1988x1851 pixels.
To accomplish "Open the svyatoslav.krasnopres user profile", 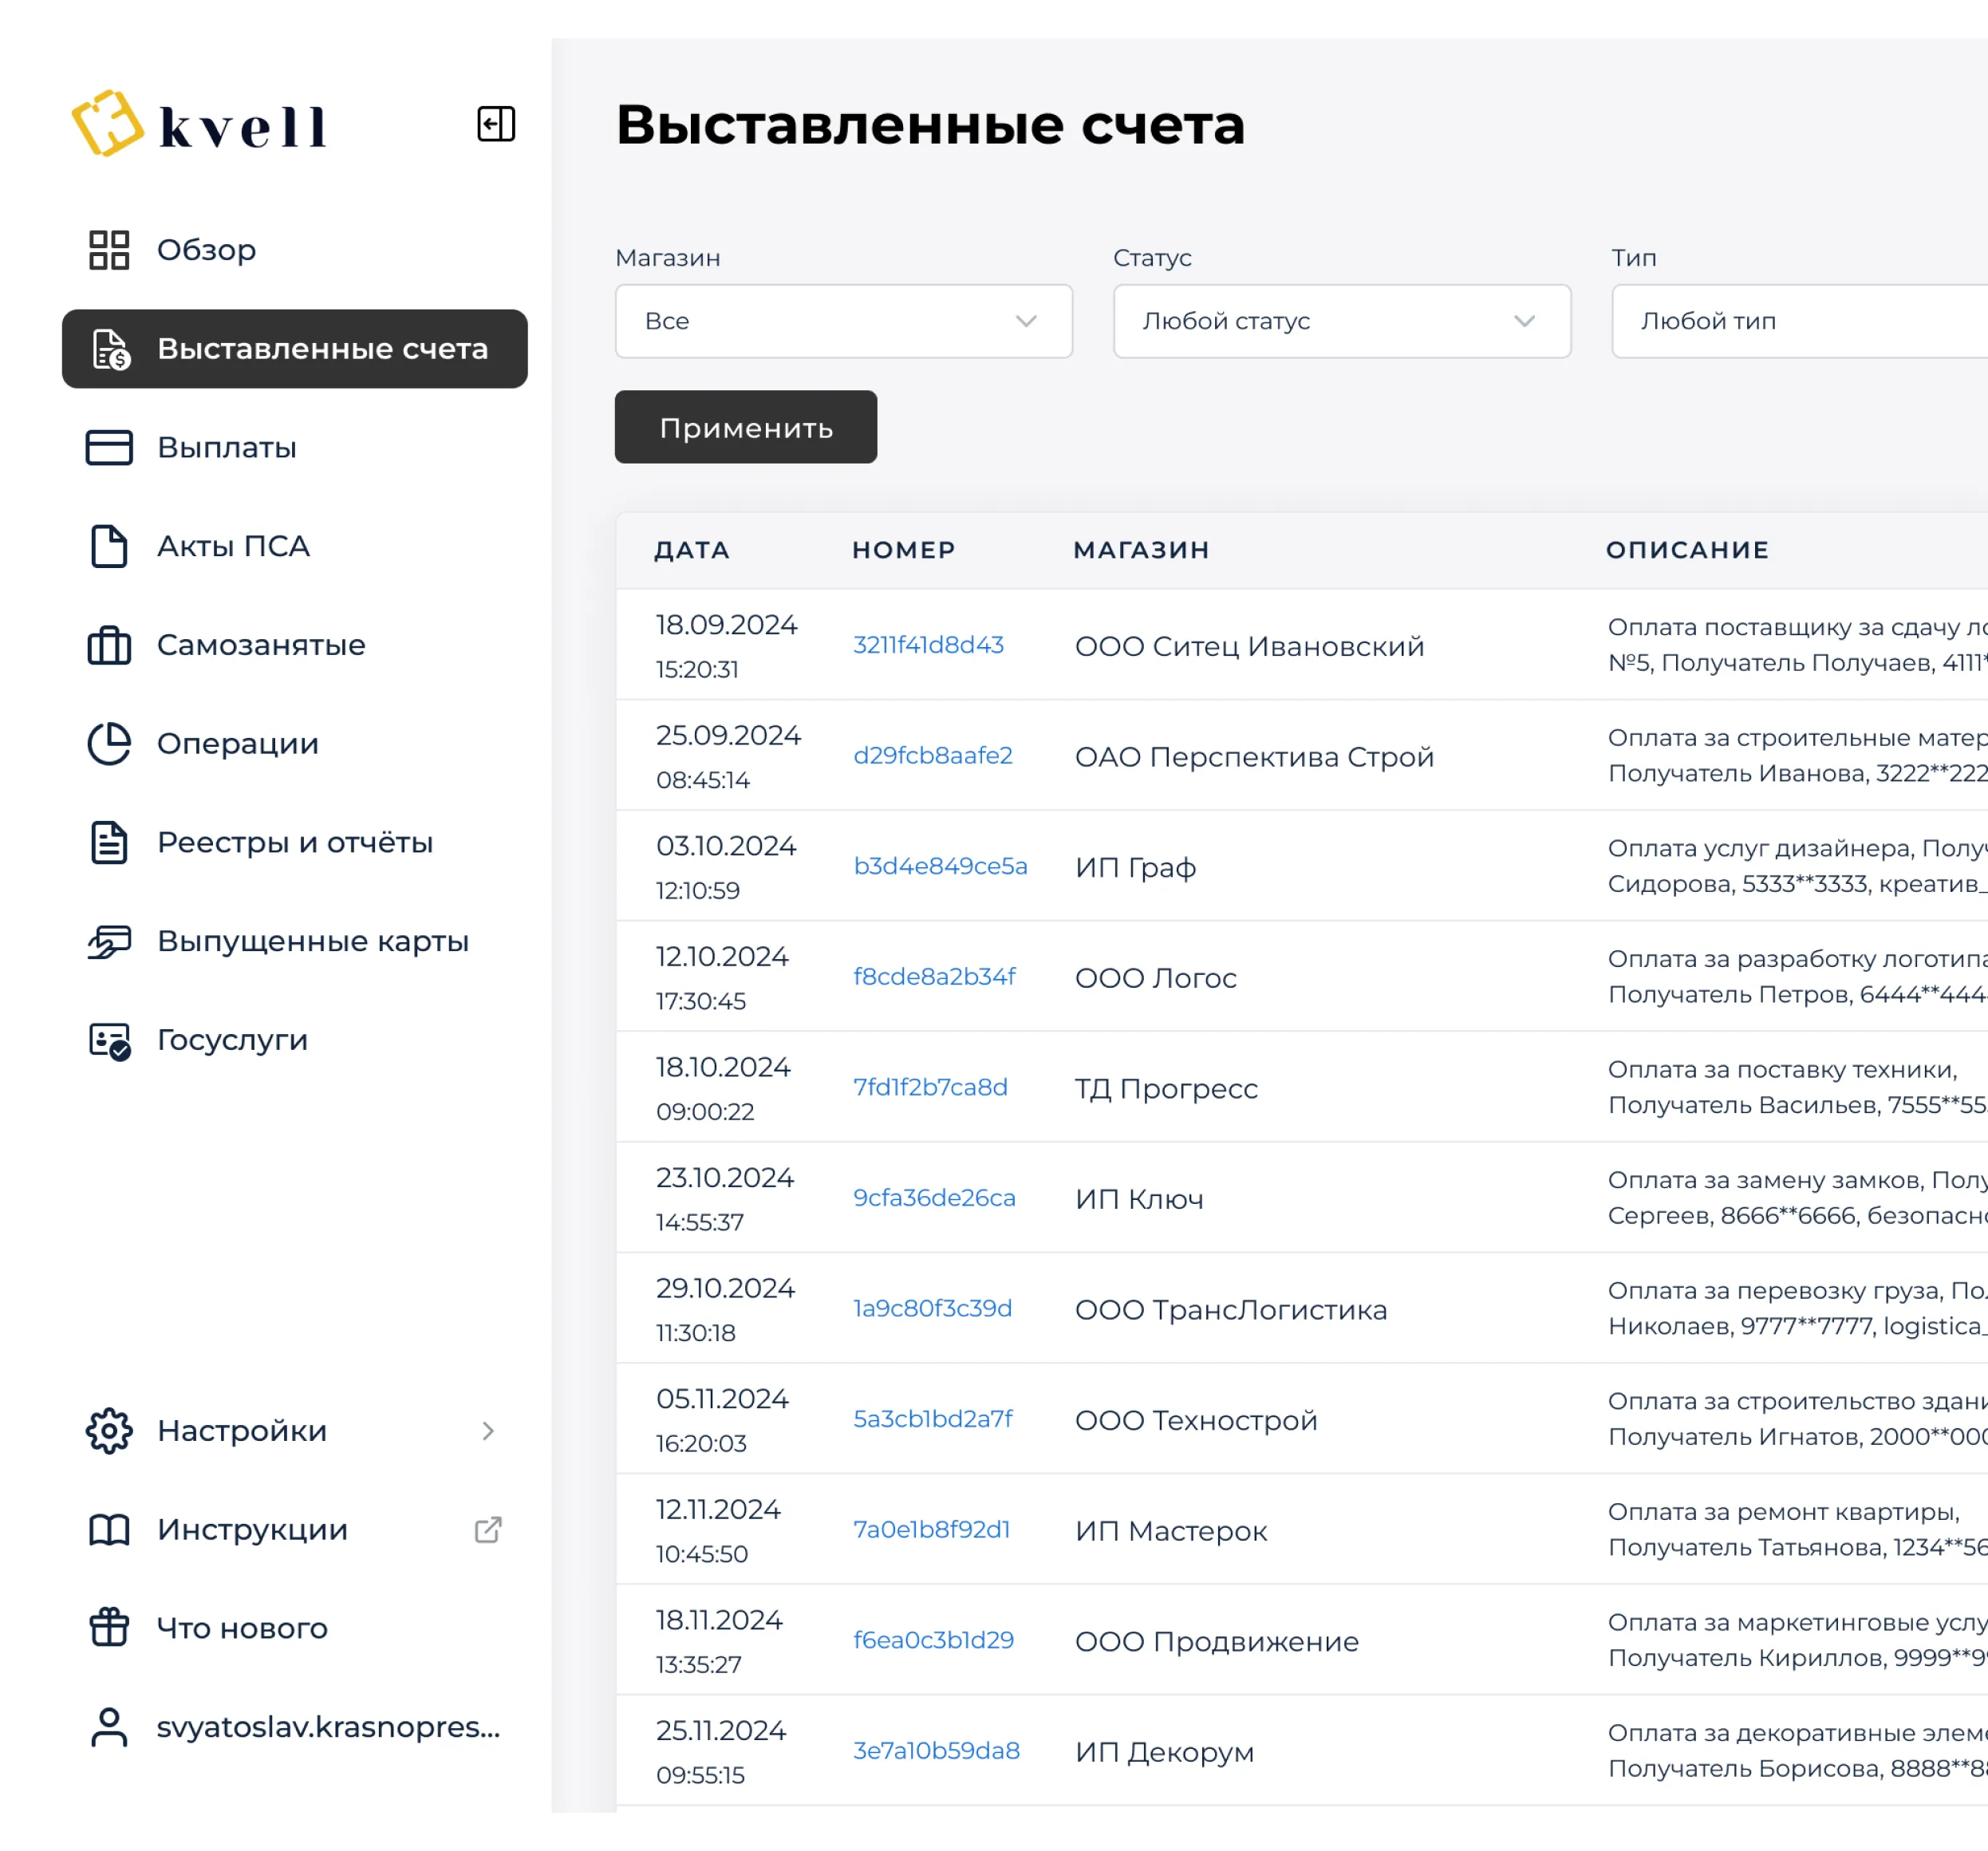I will (327, 1726).
